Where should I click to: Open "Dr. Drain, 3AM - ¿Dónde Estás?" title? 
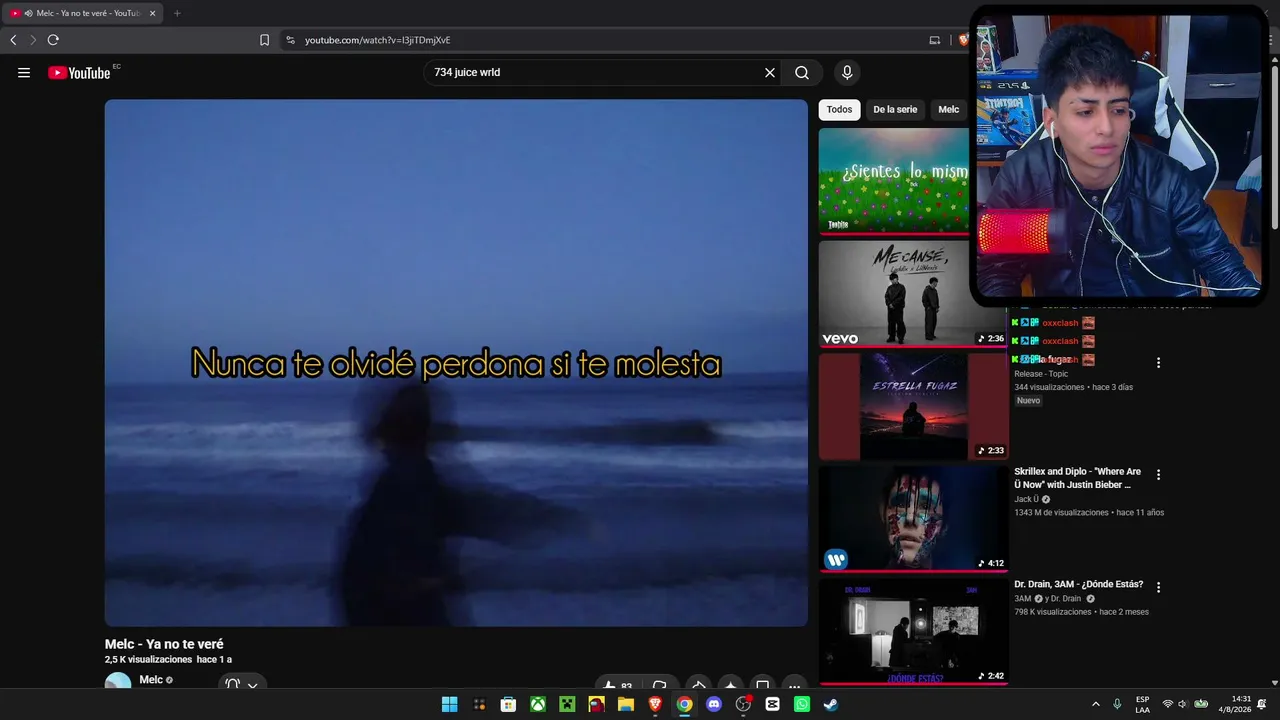pyautogui.click(x=1078, y=584)
